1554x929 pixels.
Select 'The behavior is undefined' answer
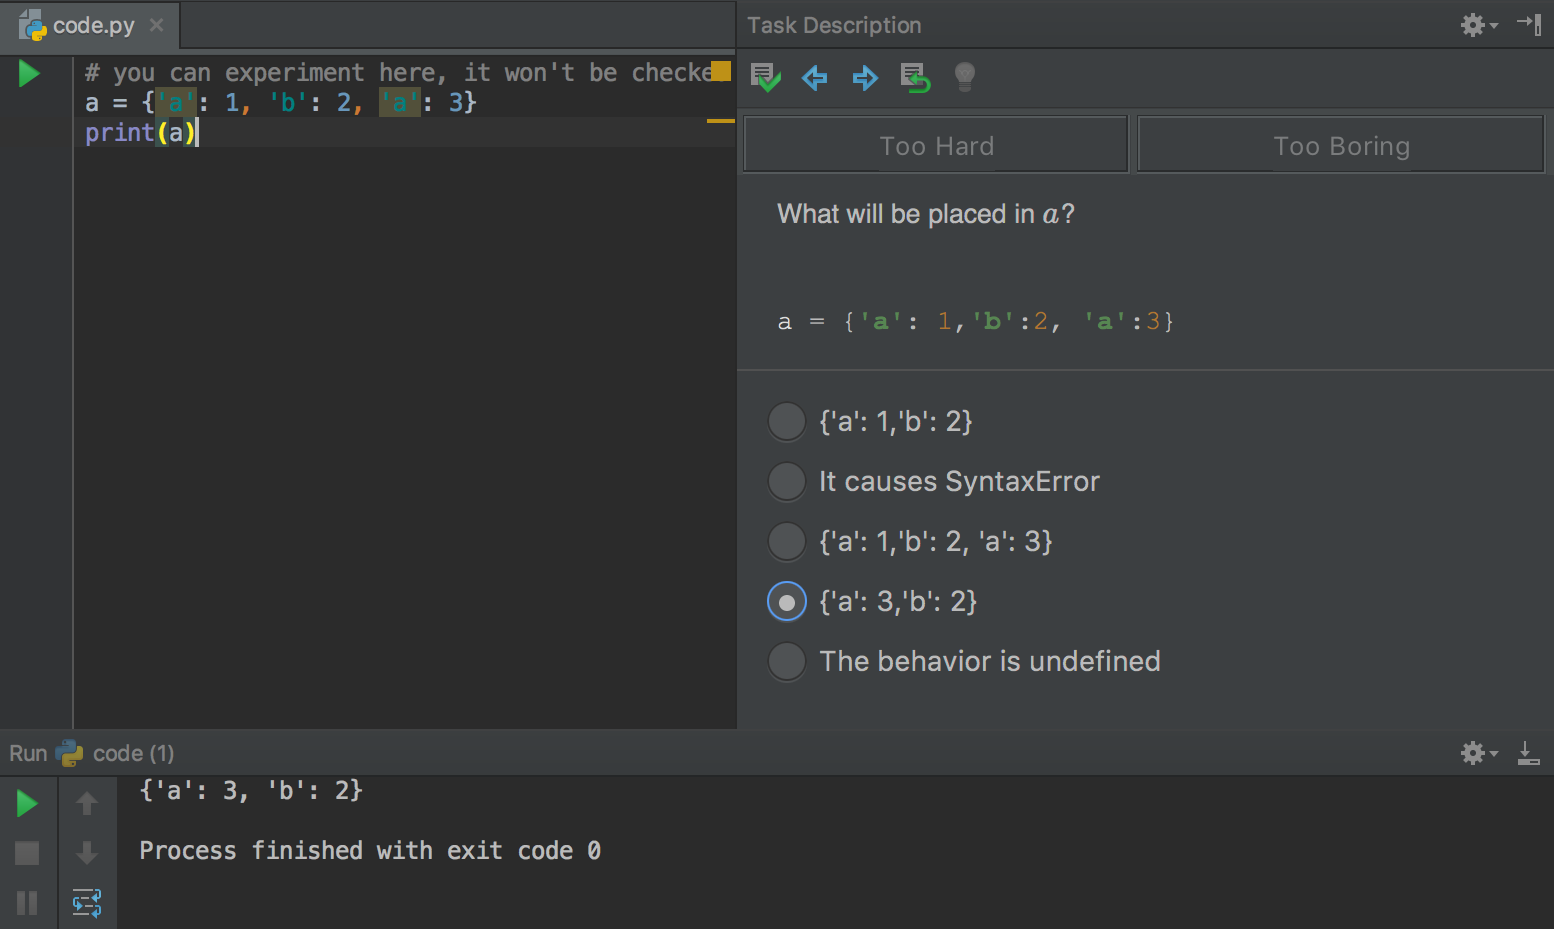(786, 661)
